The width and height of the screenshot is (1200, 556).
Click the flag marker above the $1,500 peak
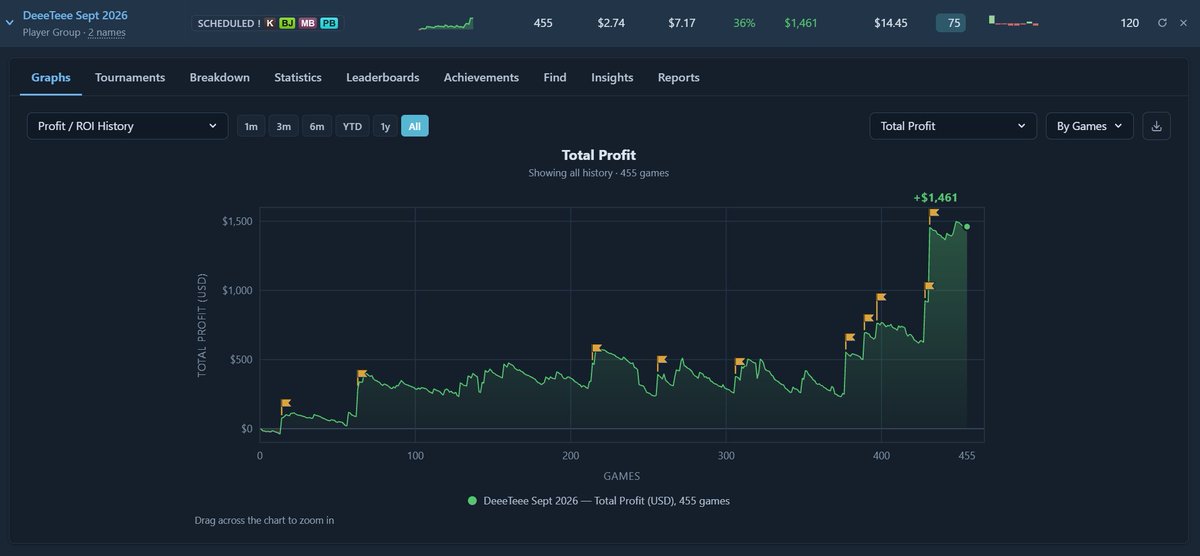click(934, 213)
